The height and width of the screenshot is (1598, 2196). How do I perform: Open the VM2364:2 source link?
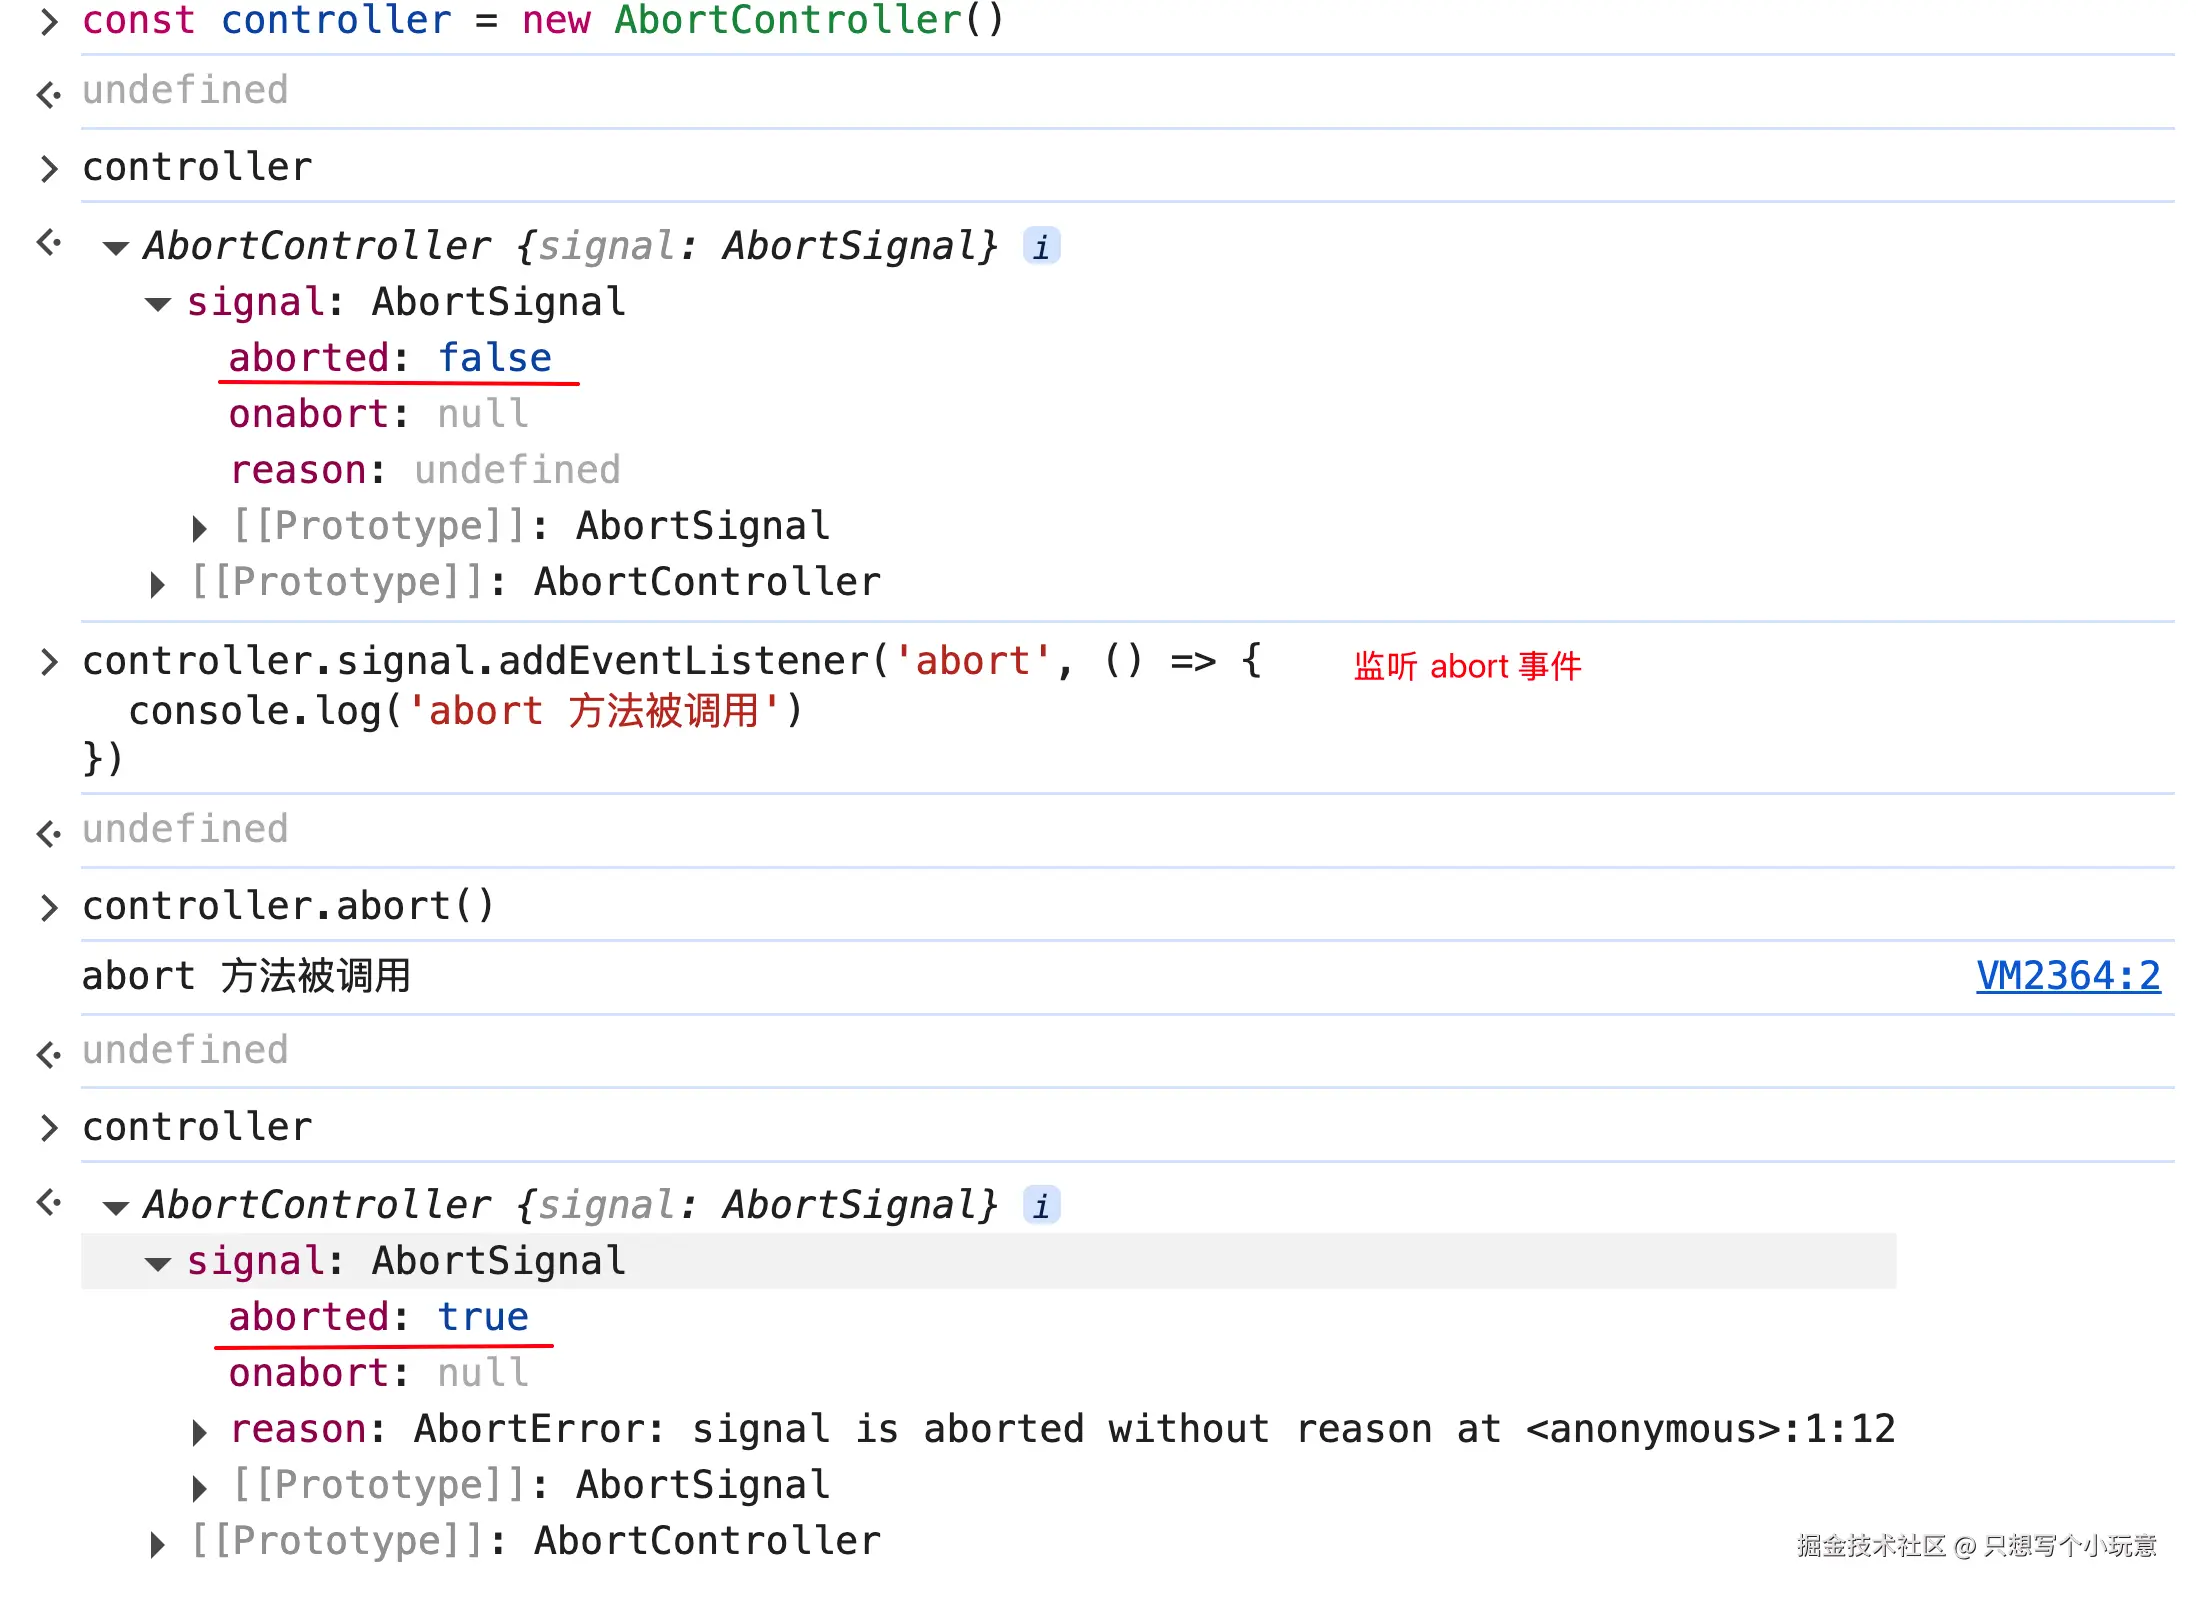(x=2068, y=976)
